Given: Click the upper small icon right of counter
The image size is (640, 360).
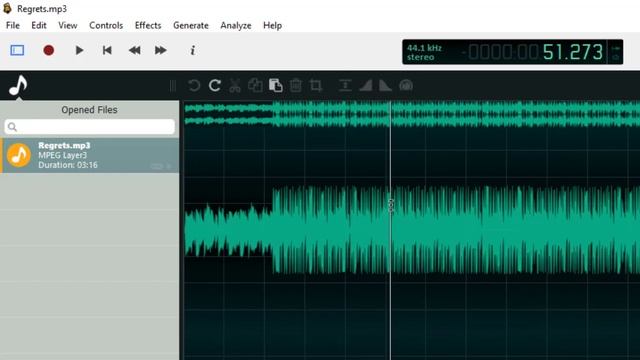Looking at the screenshot, I should (616, 48).
